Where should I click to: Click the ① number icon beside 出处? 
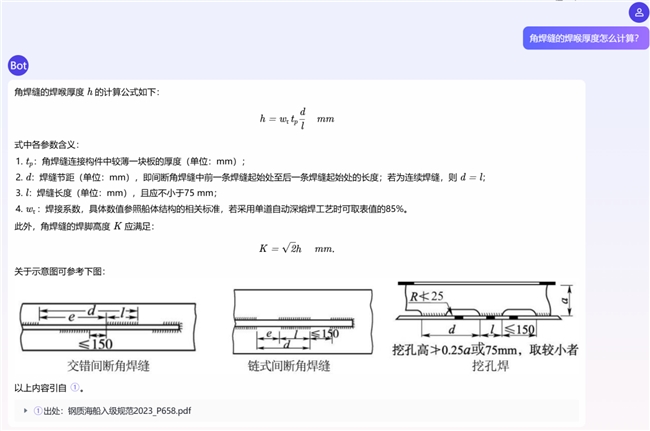37,411
